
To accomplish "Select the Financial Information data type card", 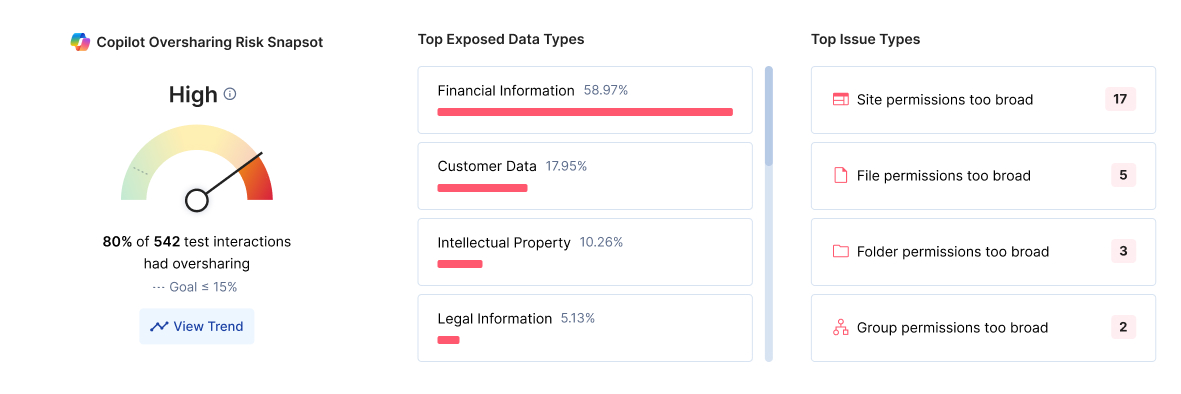I will coord(585,99).
